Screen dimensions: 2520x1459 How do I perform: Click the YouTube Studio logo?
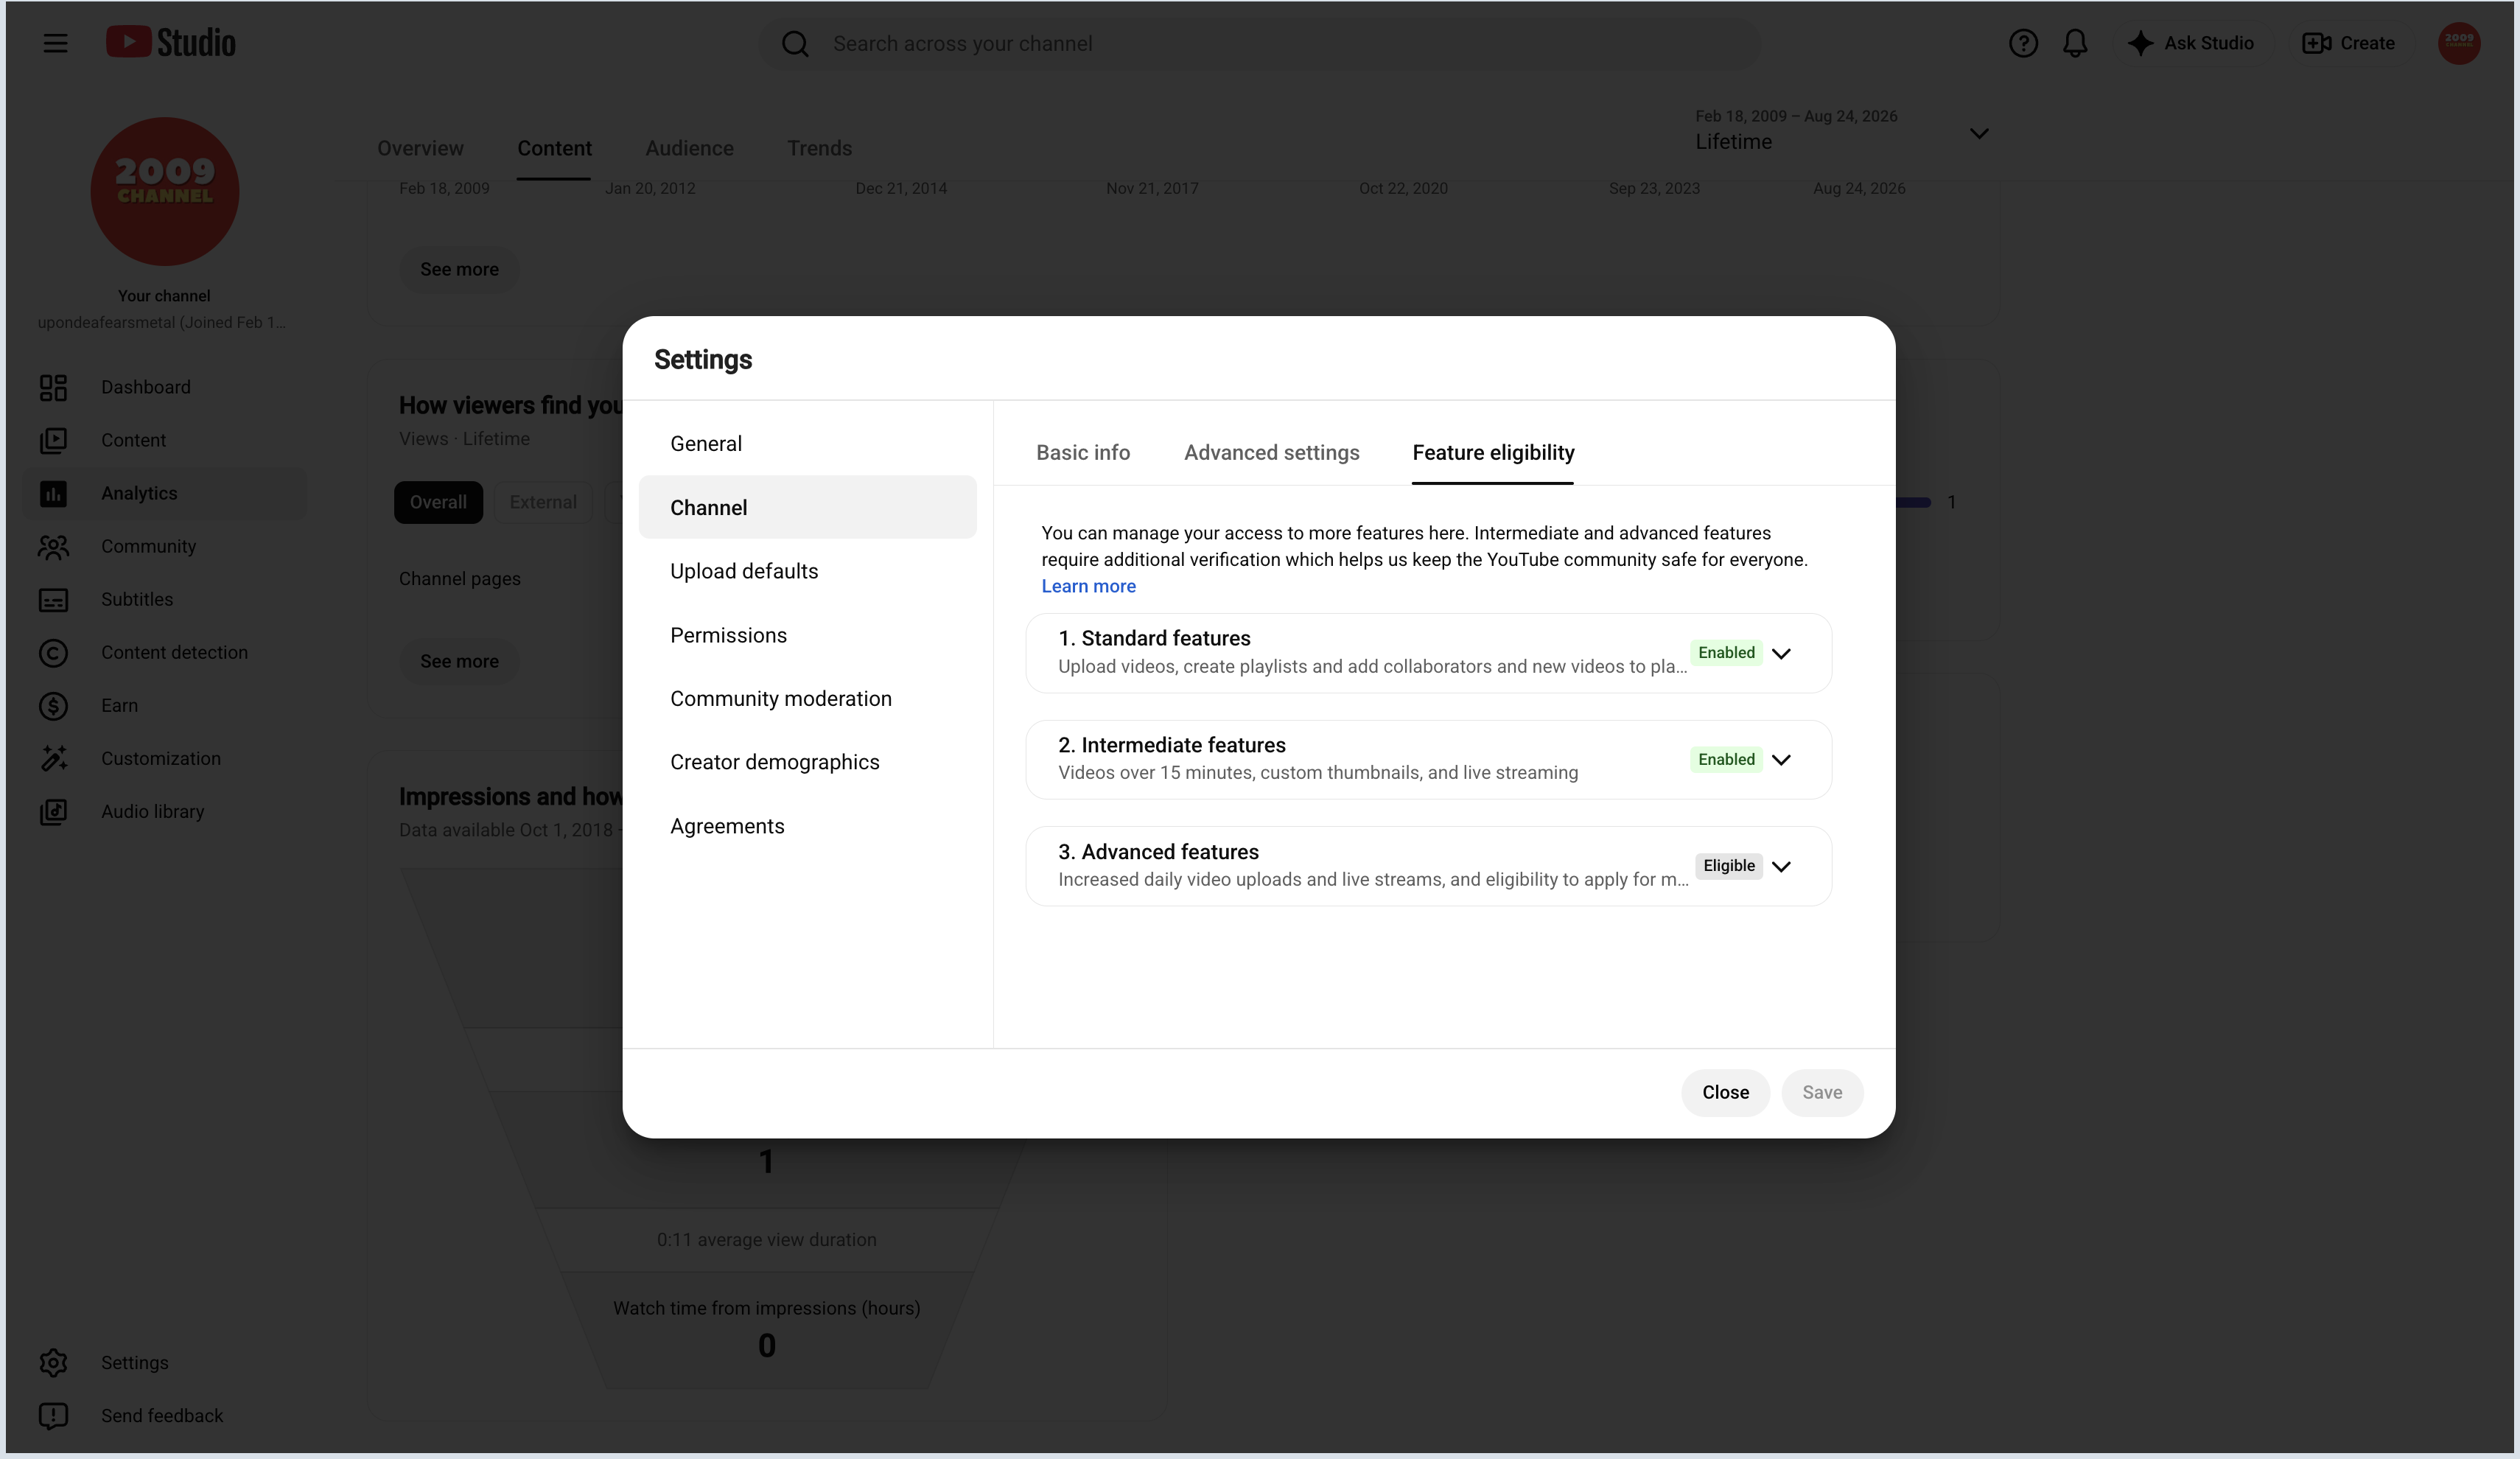[x=171, y=43]
